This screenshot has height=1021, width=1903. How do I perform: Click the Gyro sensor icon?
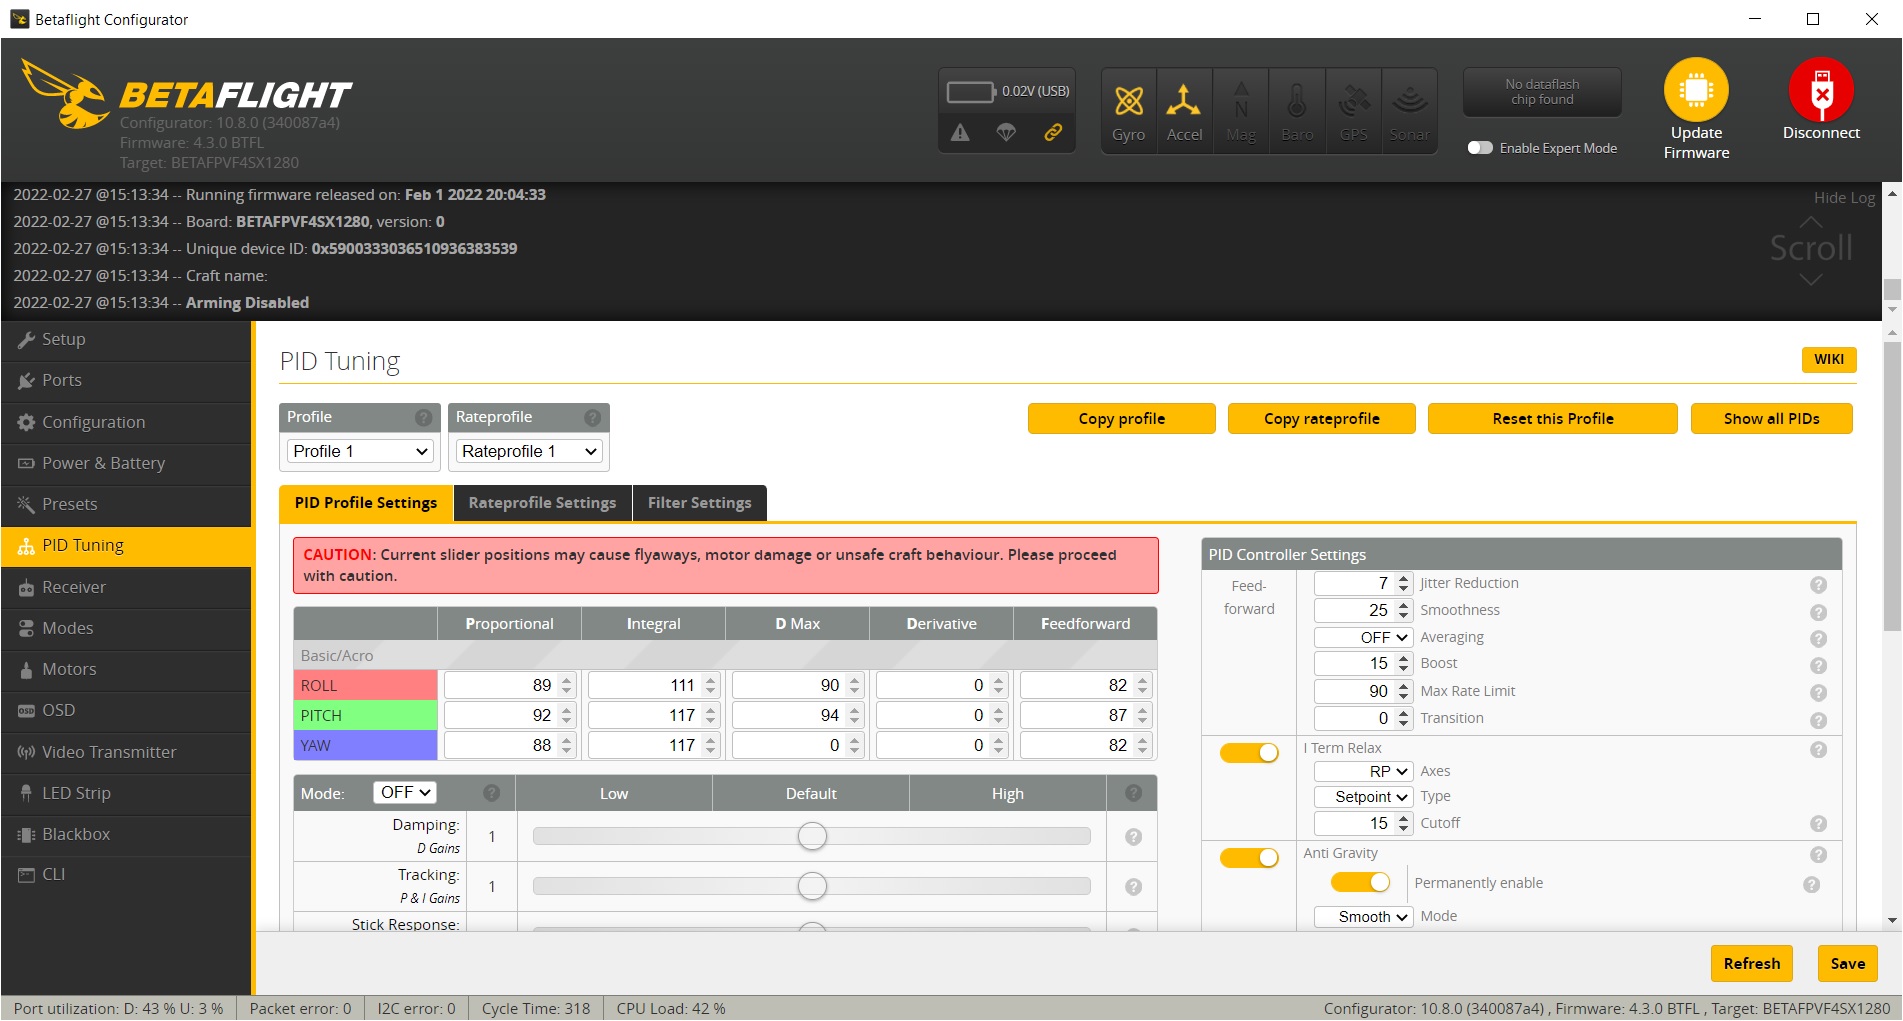click(1128, 101)
